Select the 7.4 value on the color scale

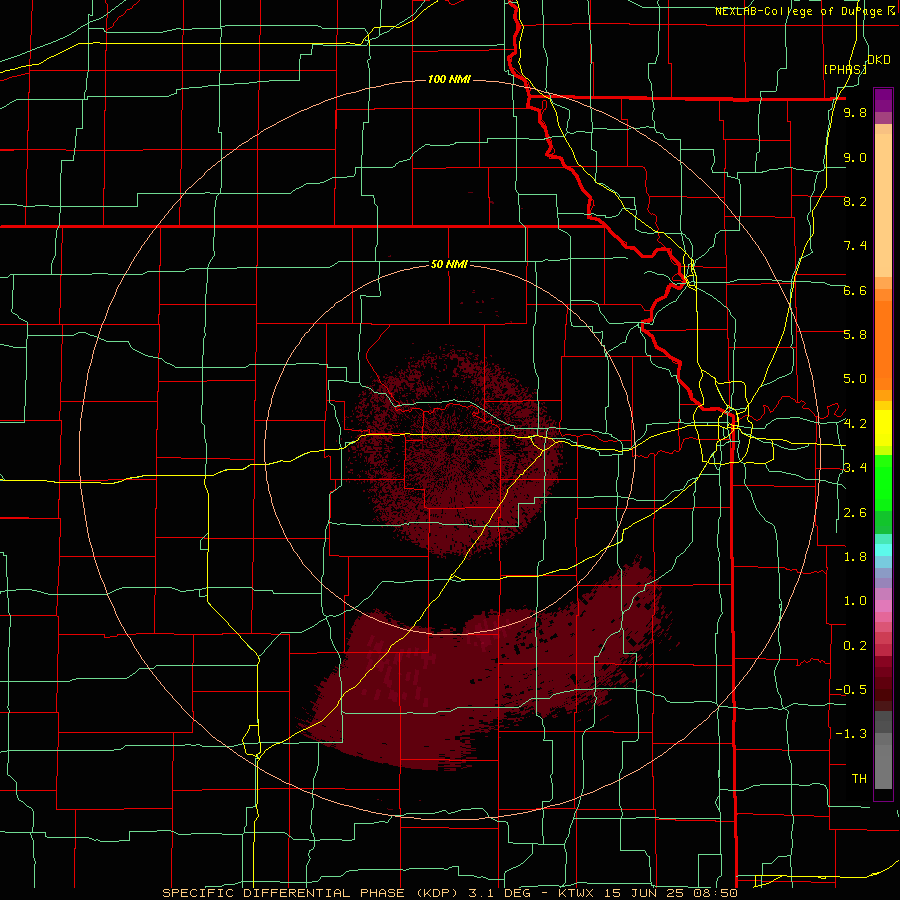coord(855,246)
